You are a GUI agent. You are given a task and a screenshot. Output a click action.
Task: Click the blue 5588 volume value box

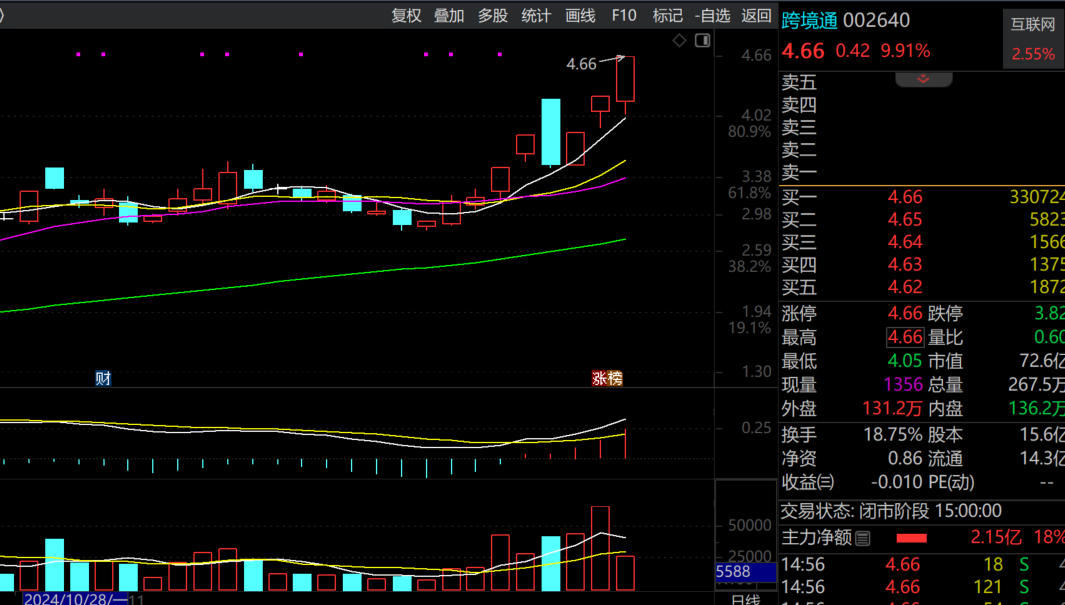click(x=745, y=572)
